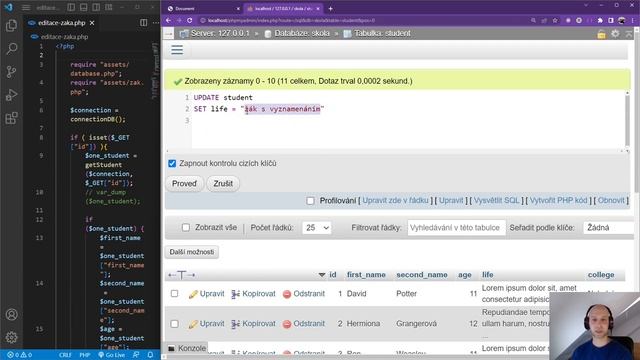Open the Konzole panel
640x360 pixels.
(x=187, y=349)
